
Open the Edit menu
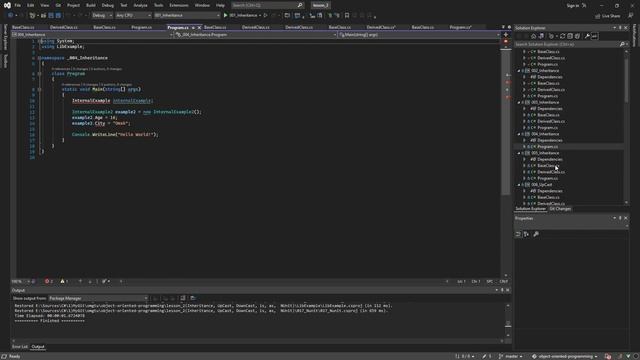click(x=31, y=5)
